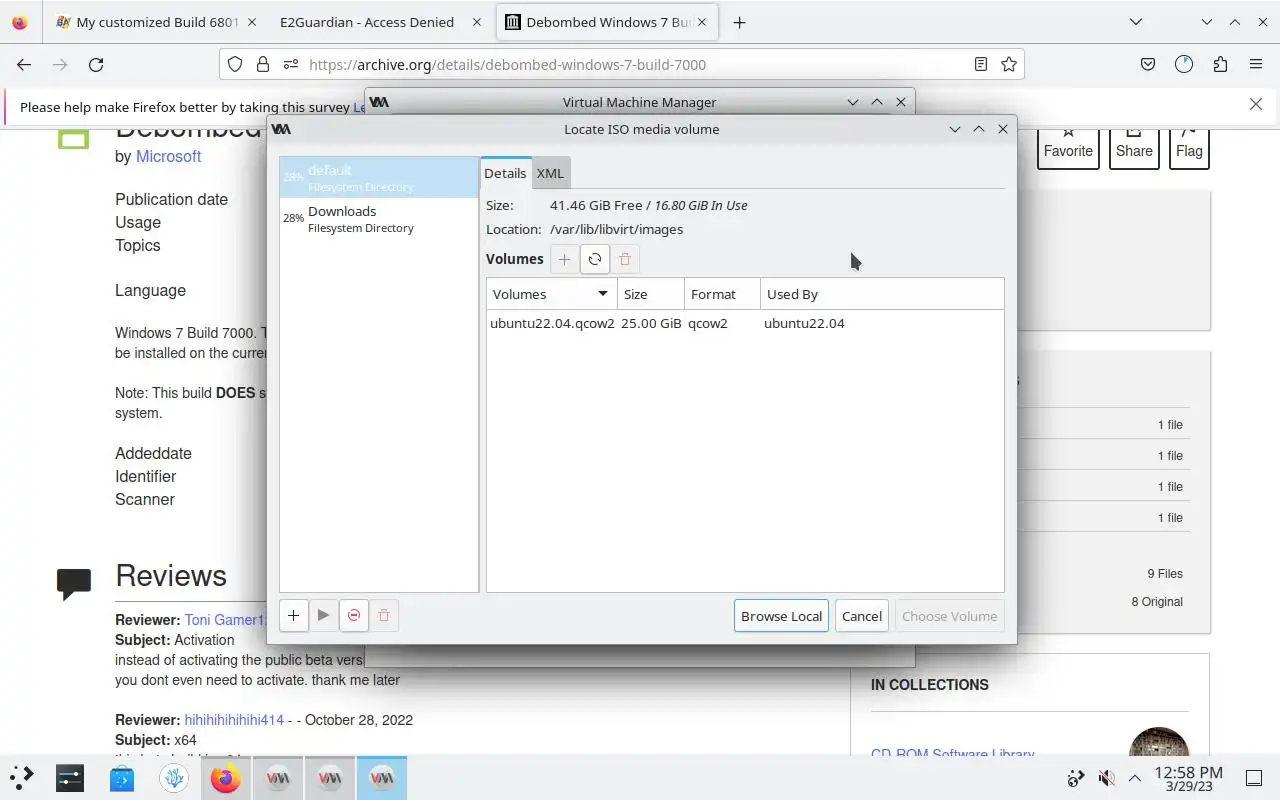Open Firefox account icon in toolbar
Image resolution: width=1280 pixels, height=800 pixels.
coord(1184,64)
